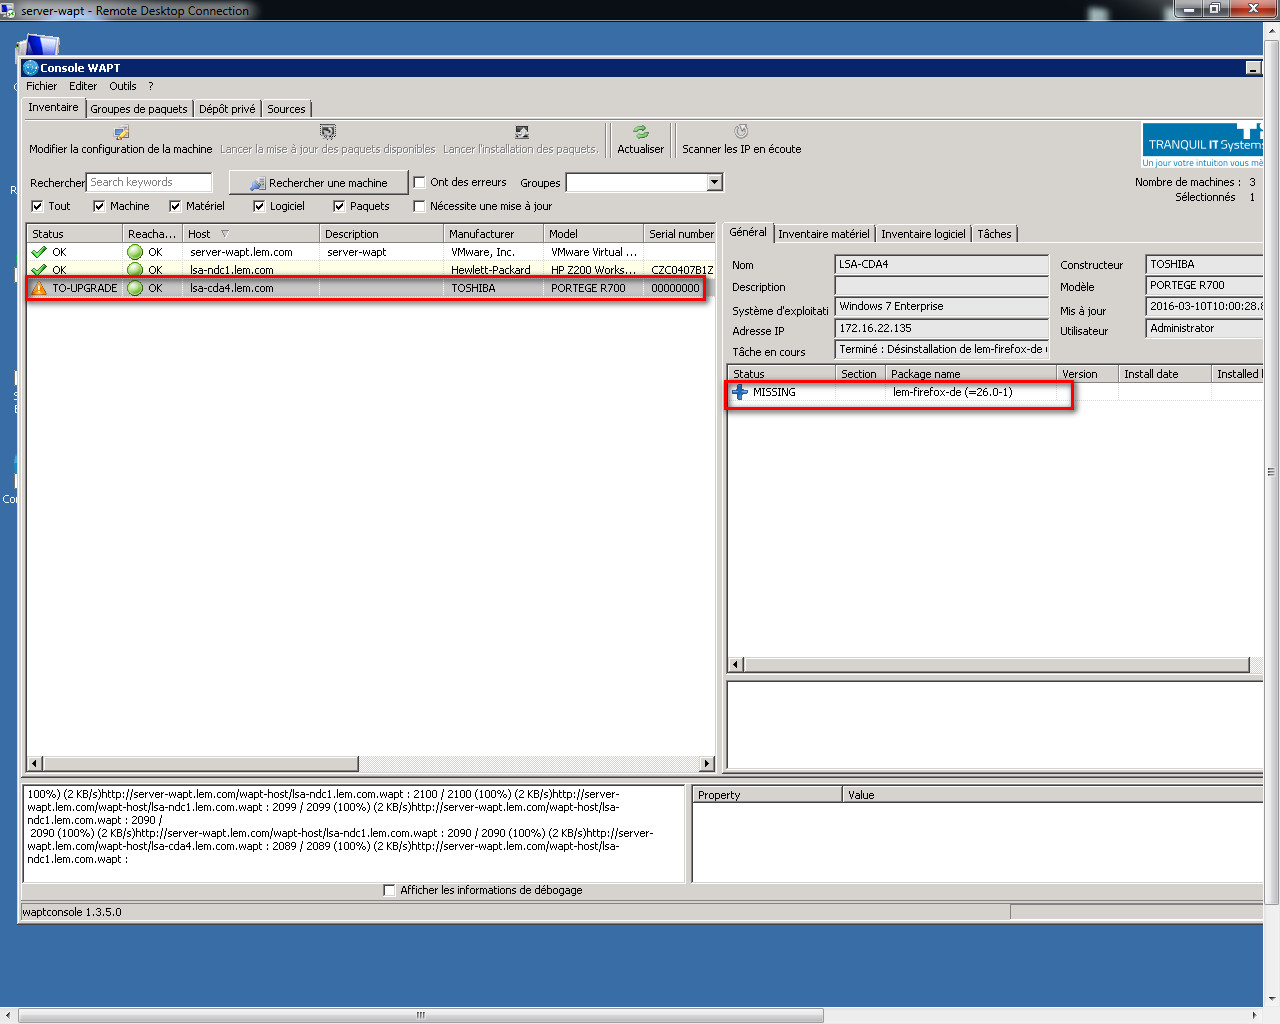Screen dimensions: 1280x1024
Task: Click the green reachable icon for lsa-cda4.lem.com
Action: tap(135, 288)
